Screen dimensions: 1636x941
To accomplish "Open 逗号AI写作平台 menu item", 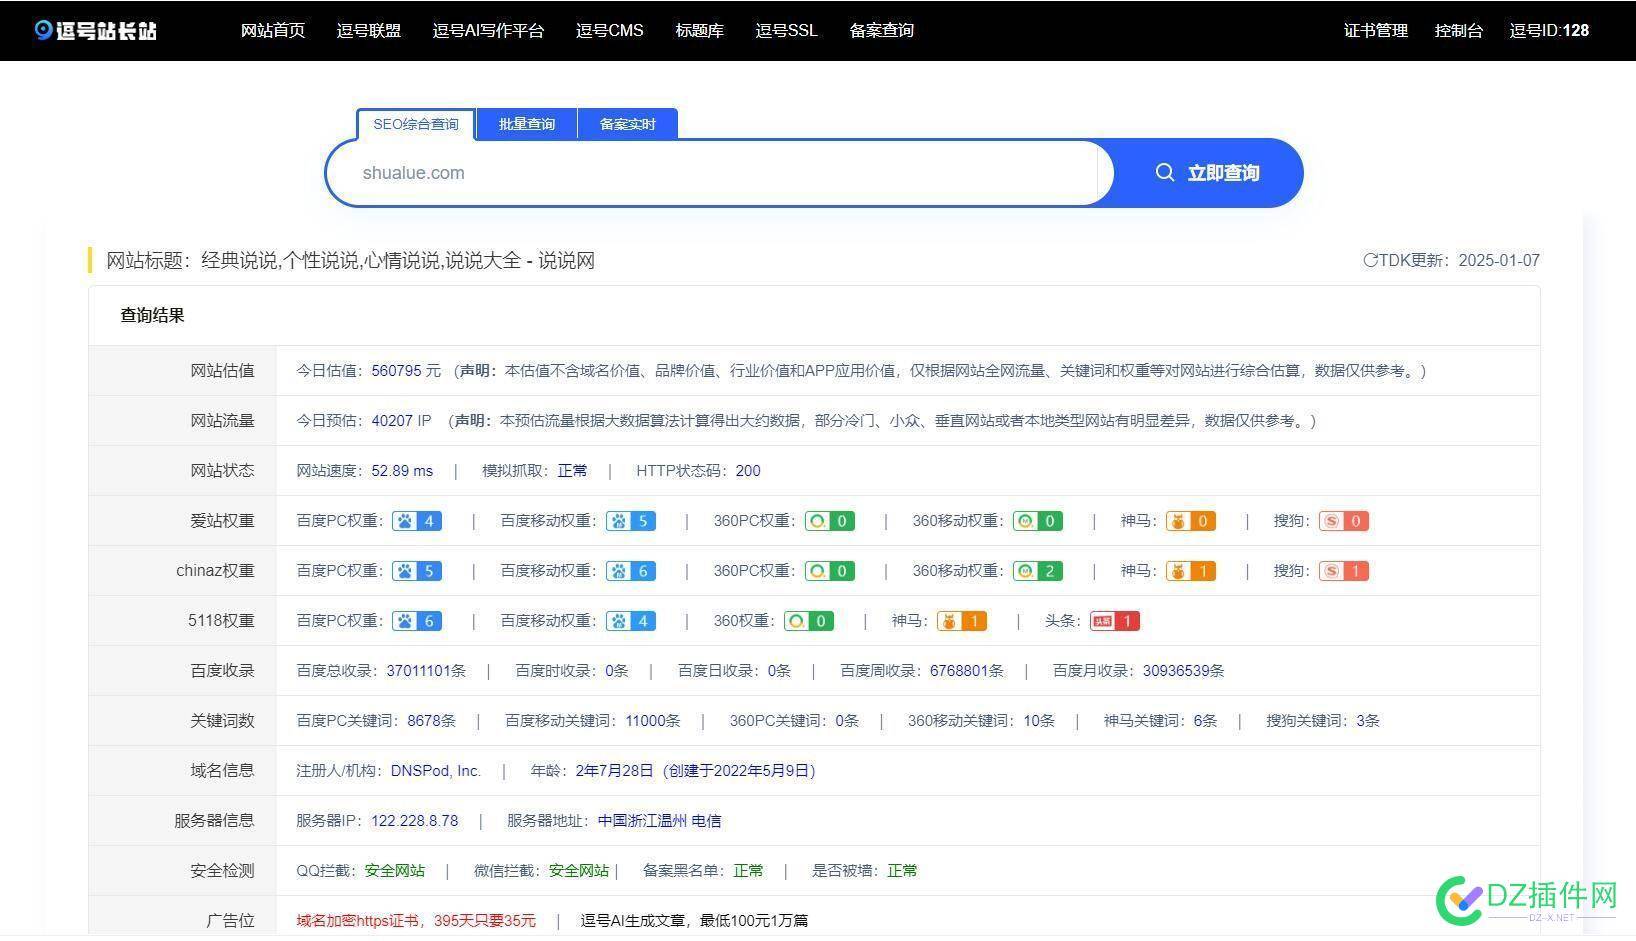I will (488, 30).
